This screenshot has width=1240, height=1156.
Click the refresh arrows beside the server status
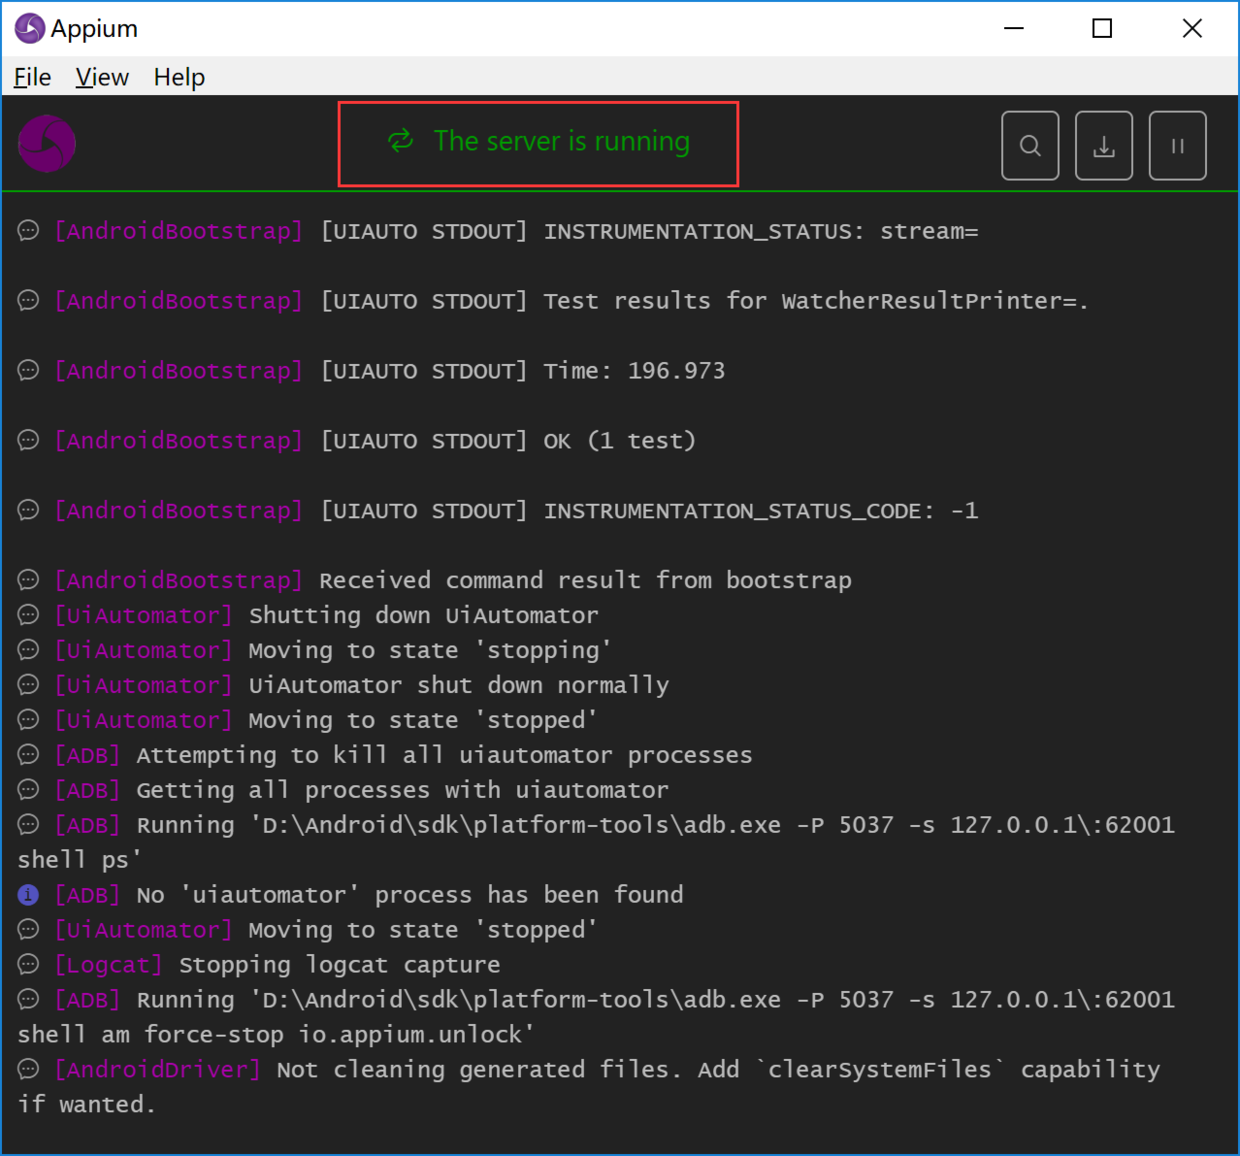pos(401,141)
